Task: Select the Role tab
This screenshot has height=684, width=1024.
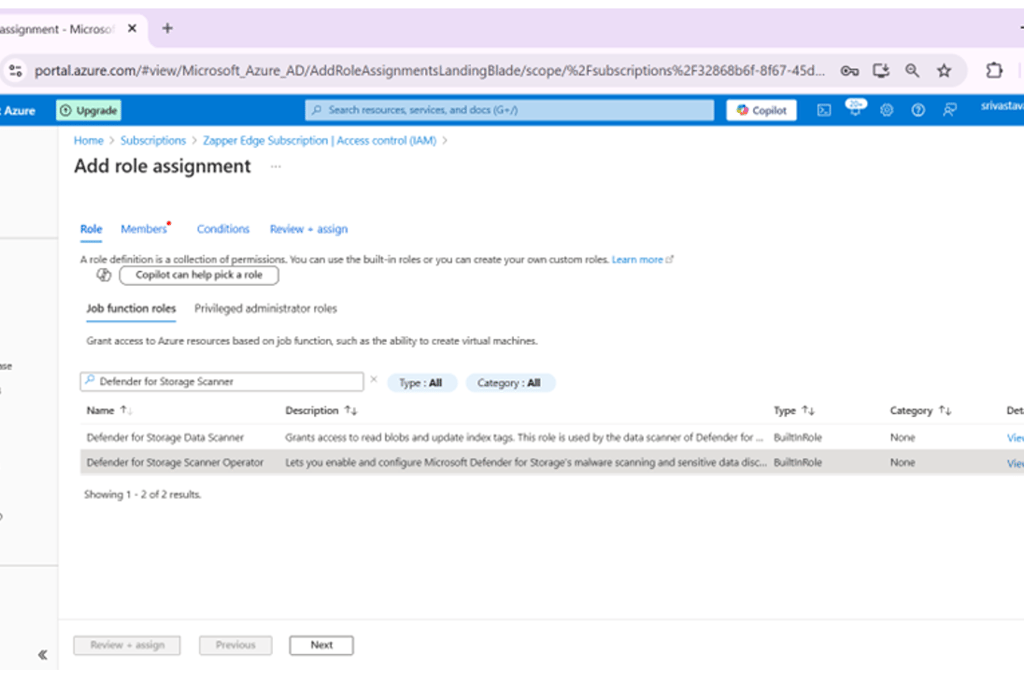Action: [x=91, y=229]
